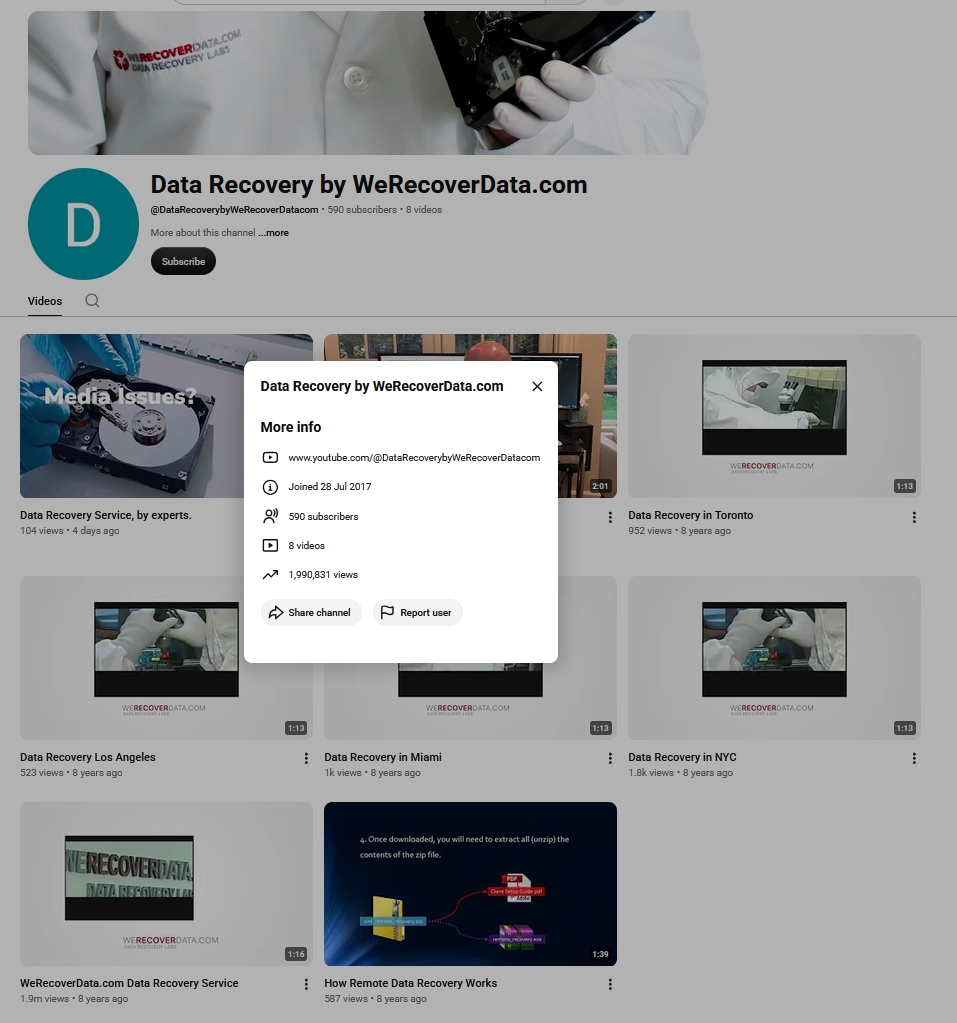
Task: Click the subscribers icon in More info
Action: coord(270,516)
